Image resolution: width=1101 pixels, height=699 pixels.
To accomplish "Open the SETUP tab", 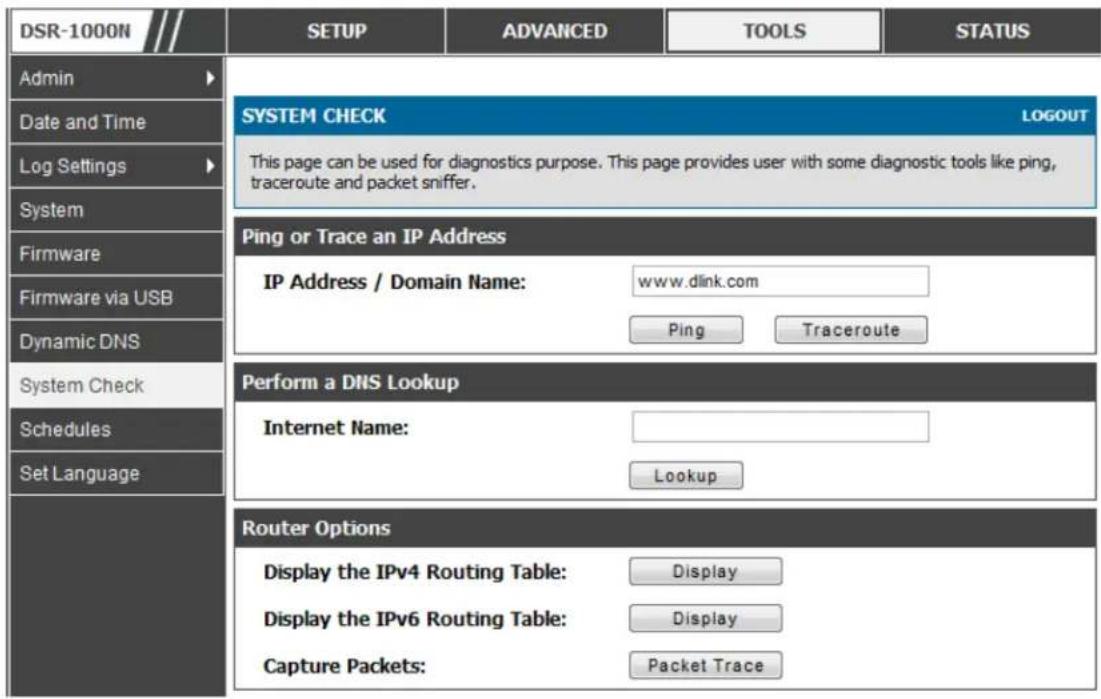I will [336, 31].
